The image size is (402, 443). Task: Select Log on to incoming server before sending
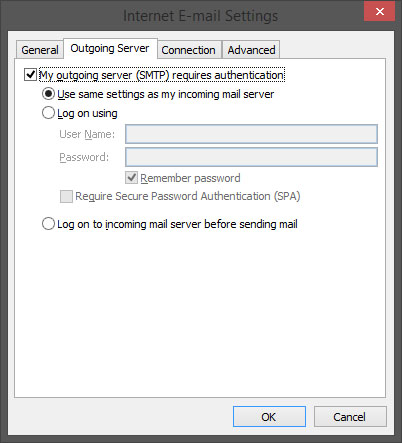(x=48, y=224)
